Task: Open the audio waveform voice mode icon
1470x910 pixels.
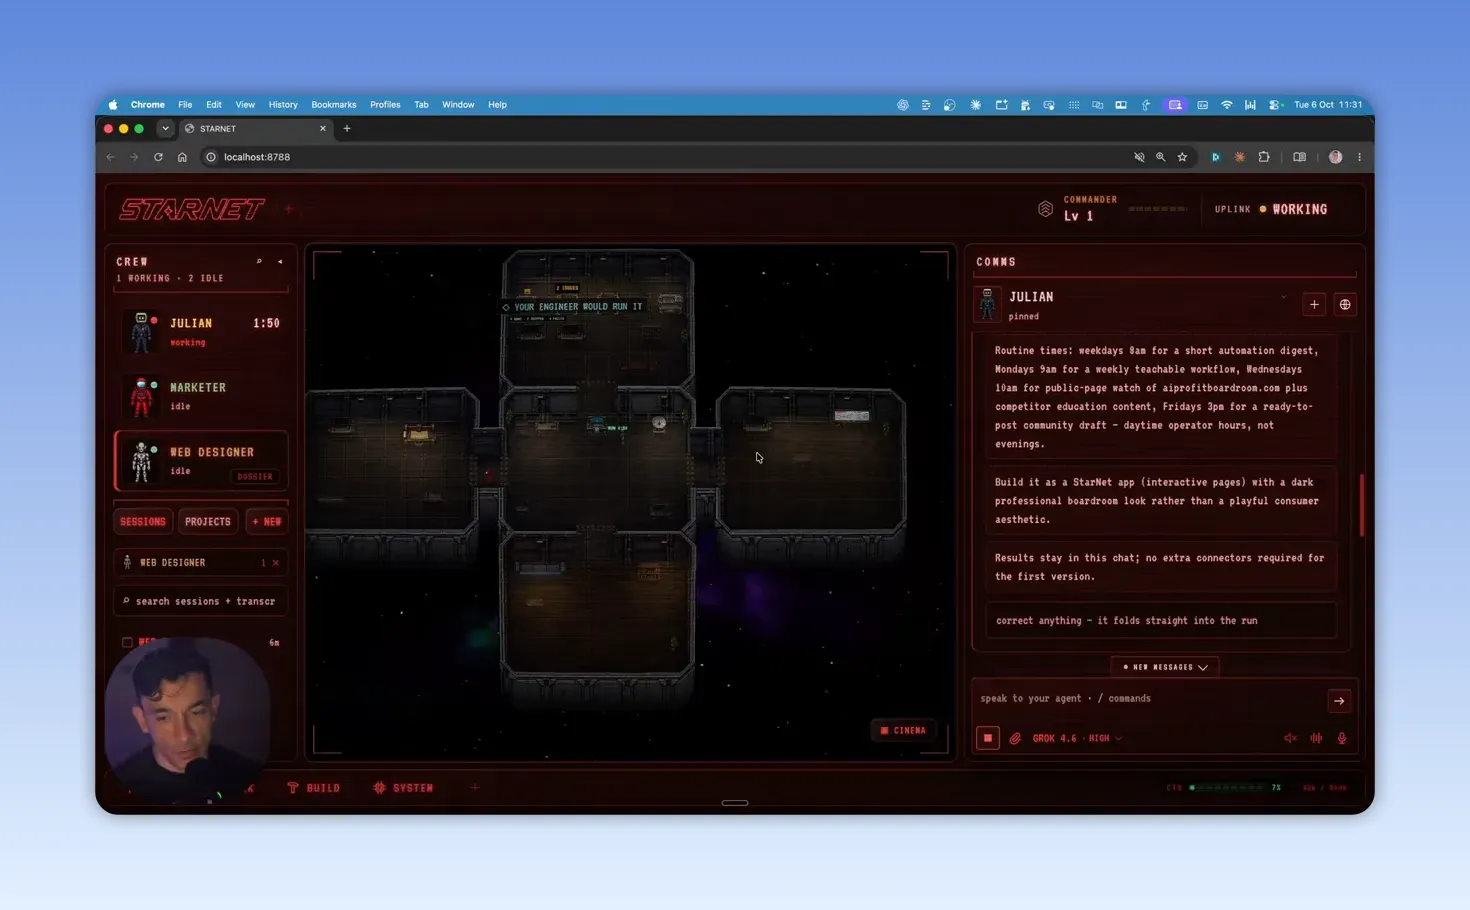Action: (1316, 738)
